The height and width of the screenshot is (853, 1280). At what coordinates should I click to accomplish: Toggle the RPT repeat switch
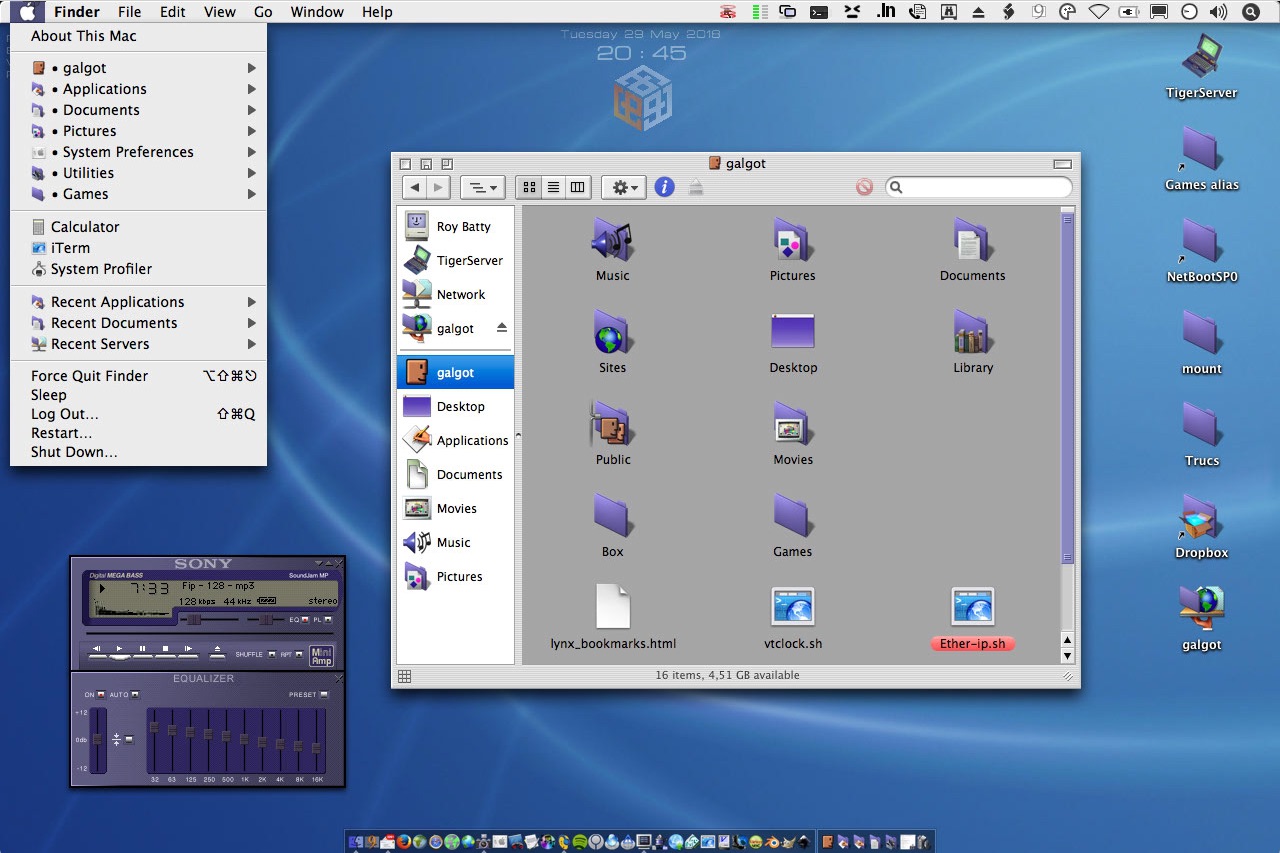[299, 655]
